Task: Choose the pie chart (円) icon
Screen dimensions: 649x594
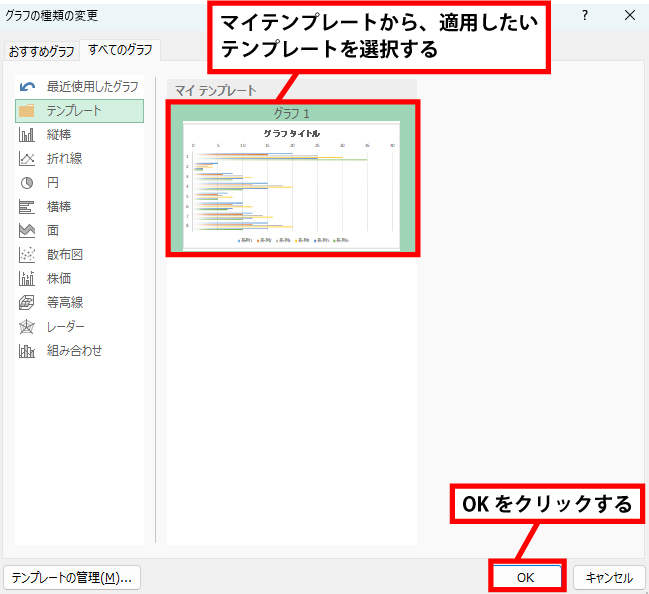Action: tap(26, 183)
